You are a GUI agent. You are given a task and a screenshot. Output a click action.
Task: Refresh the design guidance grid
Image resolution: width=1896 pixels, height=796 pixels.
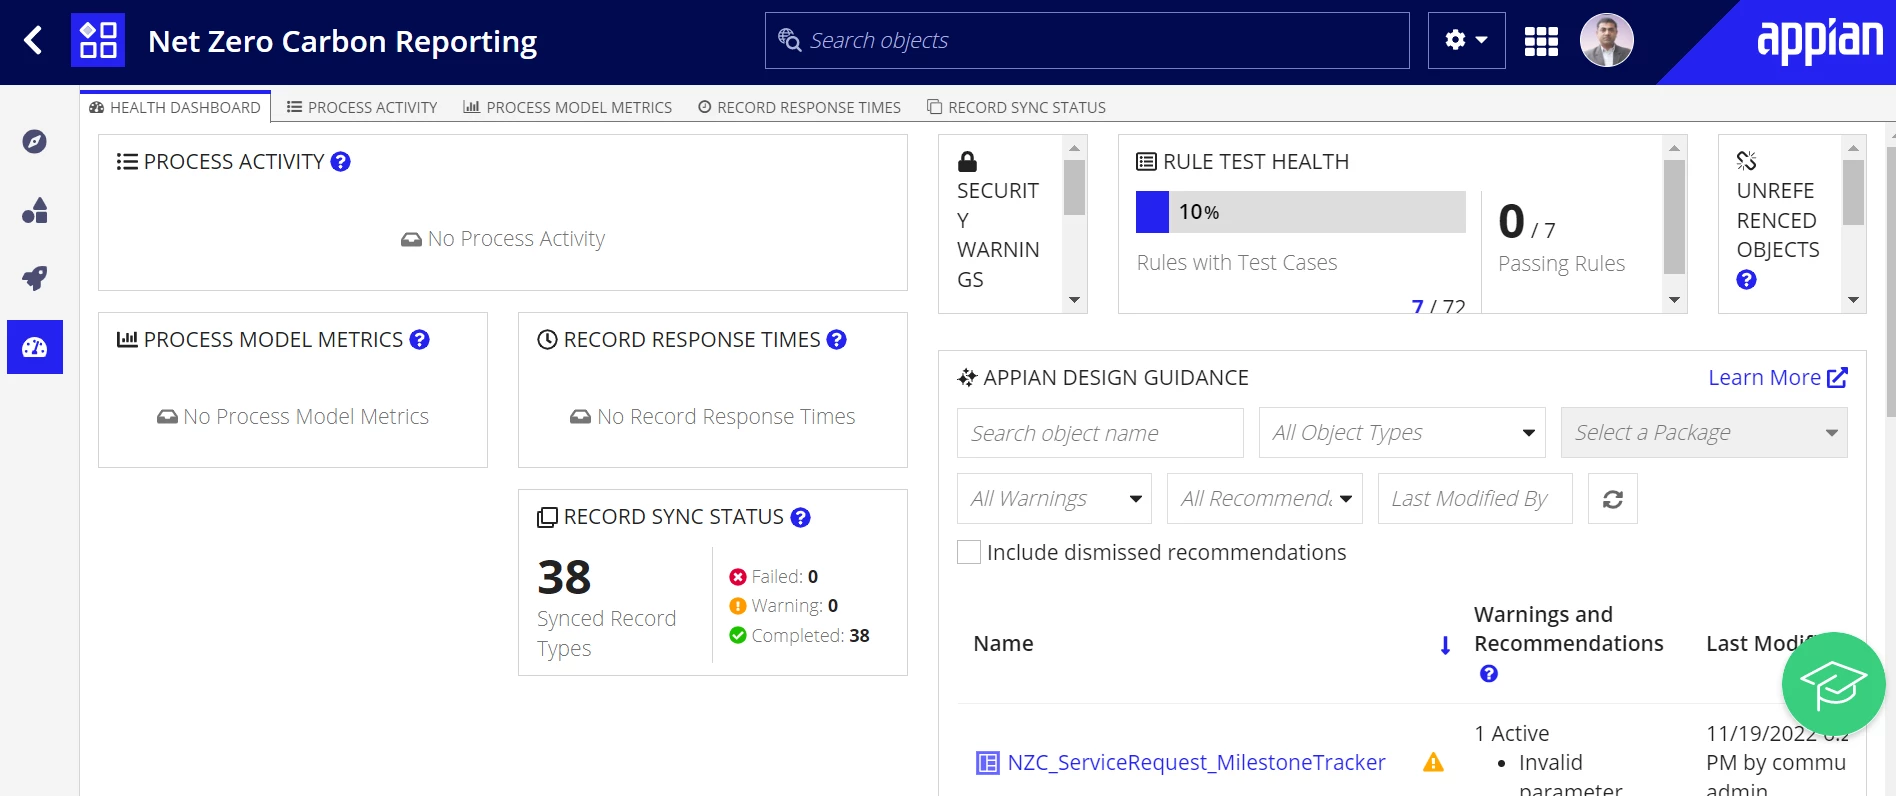(x=1613, y=499)
